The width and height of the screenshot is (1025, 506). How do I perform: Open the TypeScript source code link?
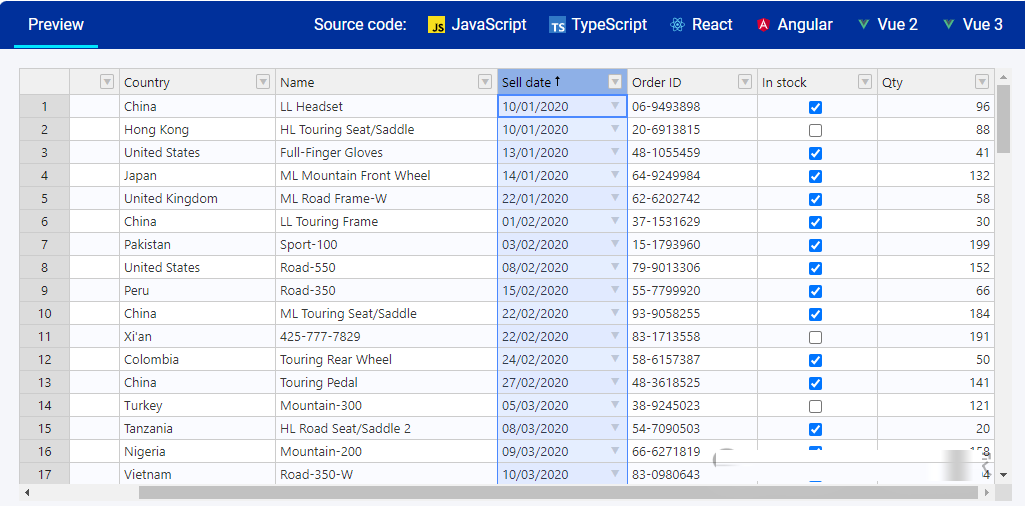608,25
